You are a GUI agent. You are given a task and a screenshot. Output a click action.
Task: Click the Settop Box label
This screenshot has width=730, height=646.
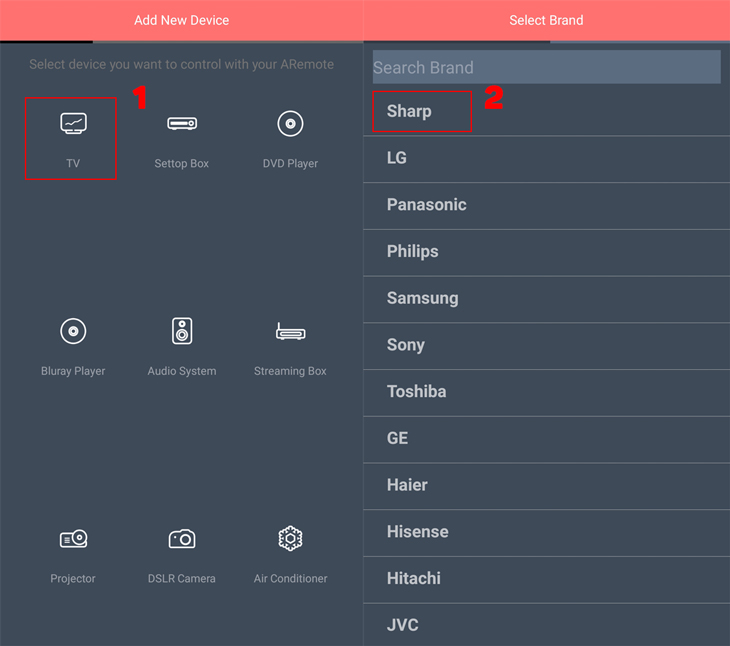pos(182,163)
